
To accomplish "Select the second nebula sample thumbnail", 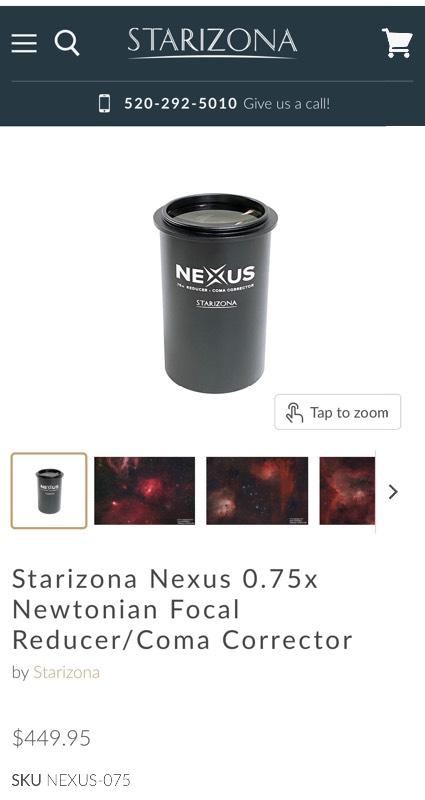I will [144, 491].
